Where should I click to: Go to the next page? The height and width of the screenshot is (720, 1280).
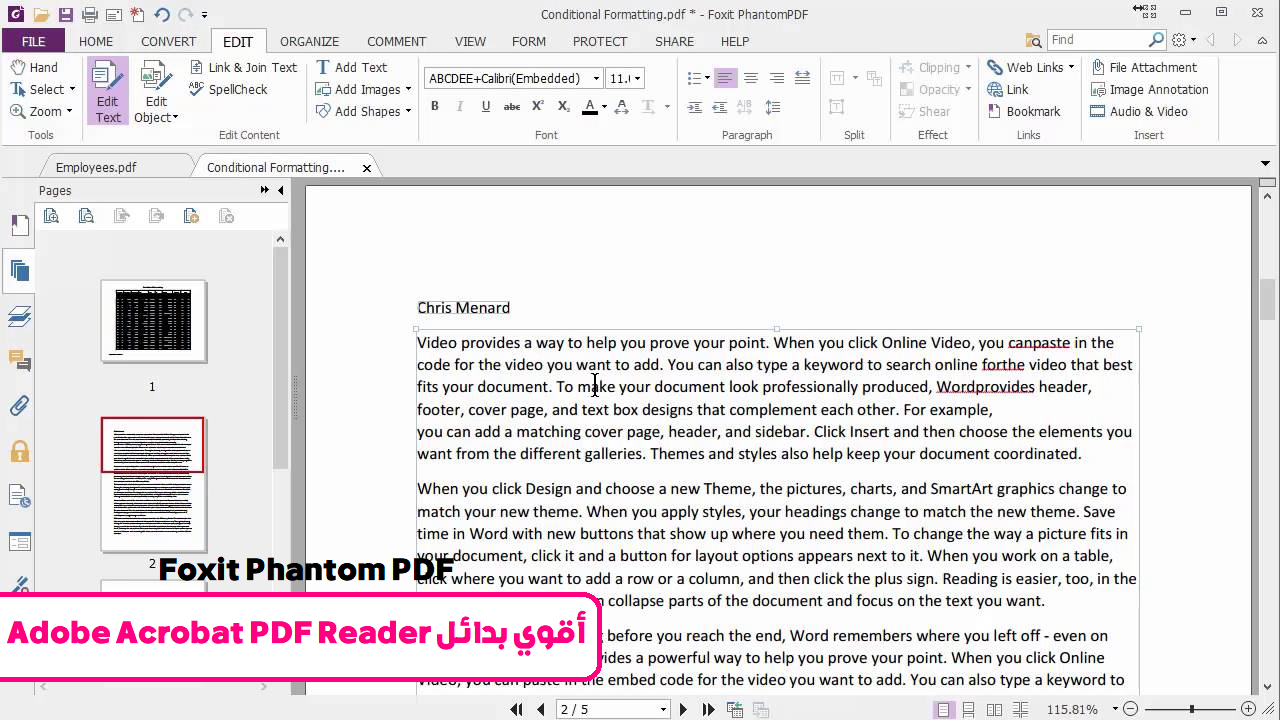point(684,709)
